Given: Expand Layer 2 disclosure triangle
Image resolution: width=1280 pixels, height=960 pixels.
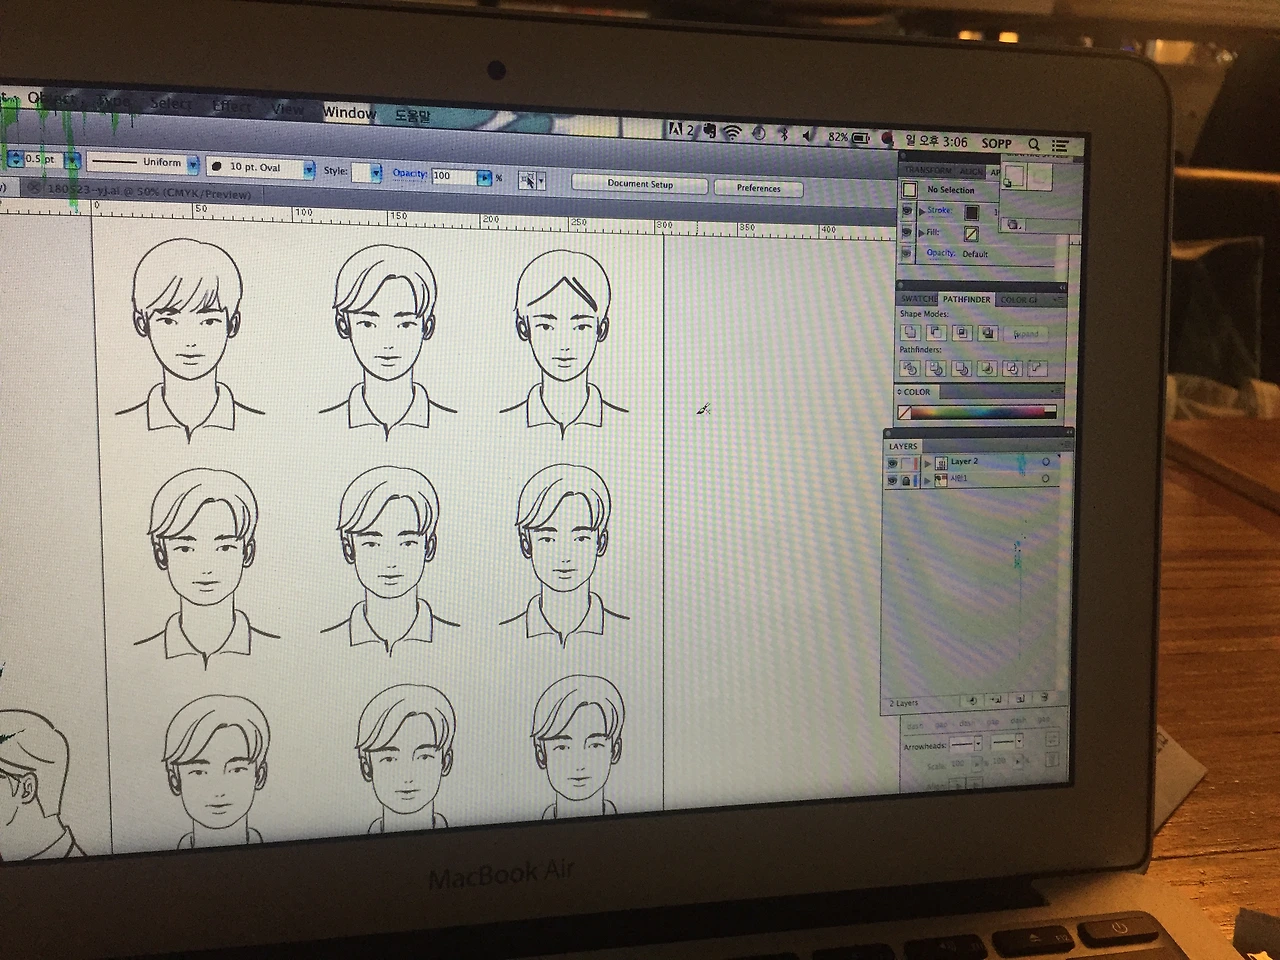Looking at the screenshot, I should click(x=928, y=463).
